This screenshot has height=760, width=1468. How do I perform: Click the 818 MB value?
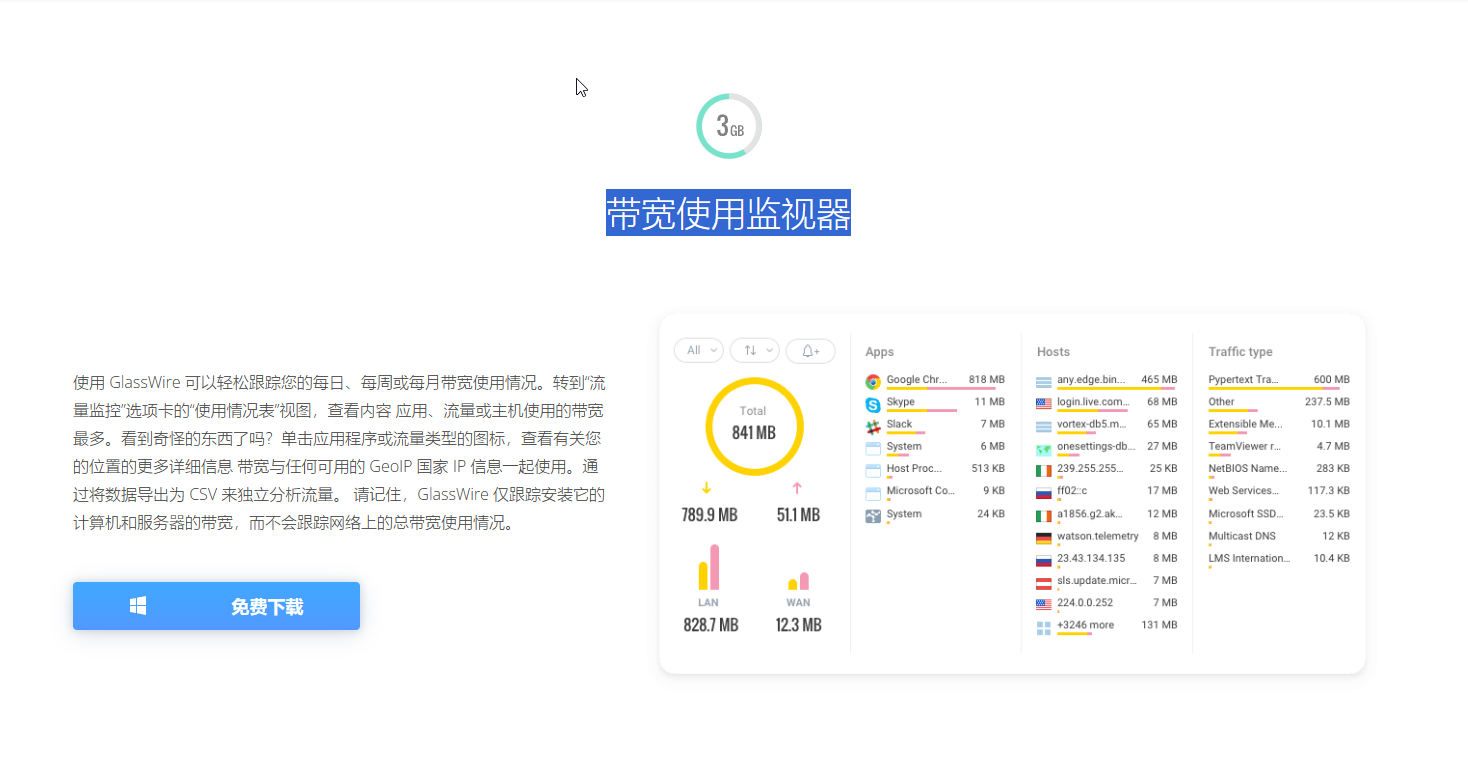[986, 380]
